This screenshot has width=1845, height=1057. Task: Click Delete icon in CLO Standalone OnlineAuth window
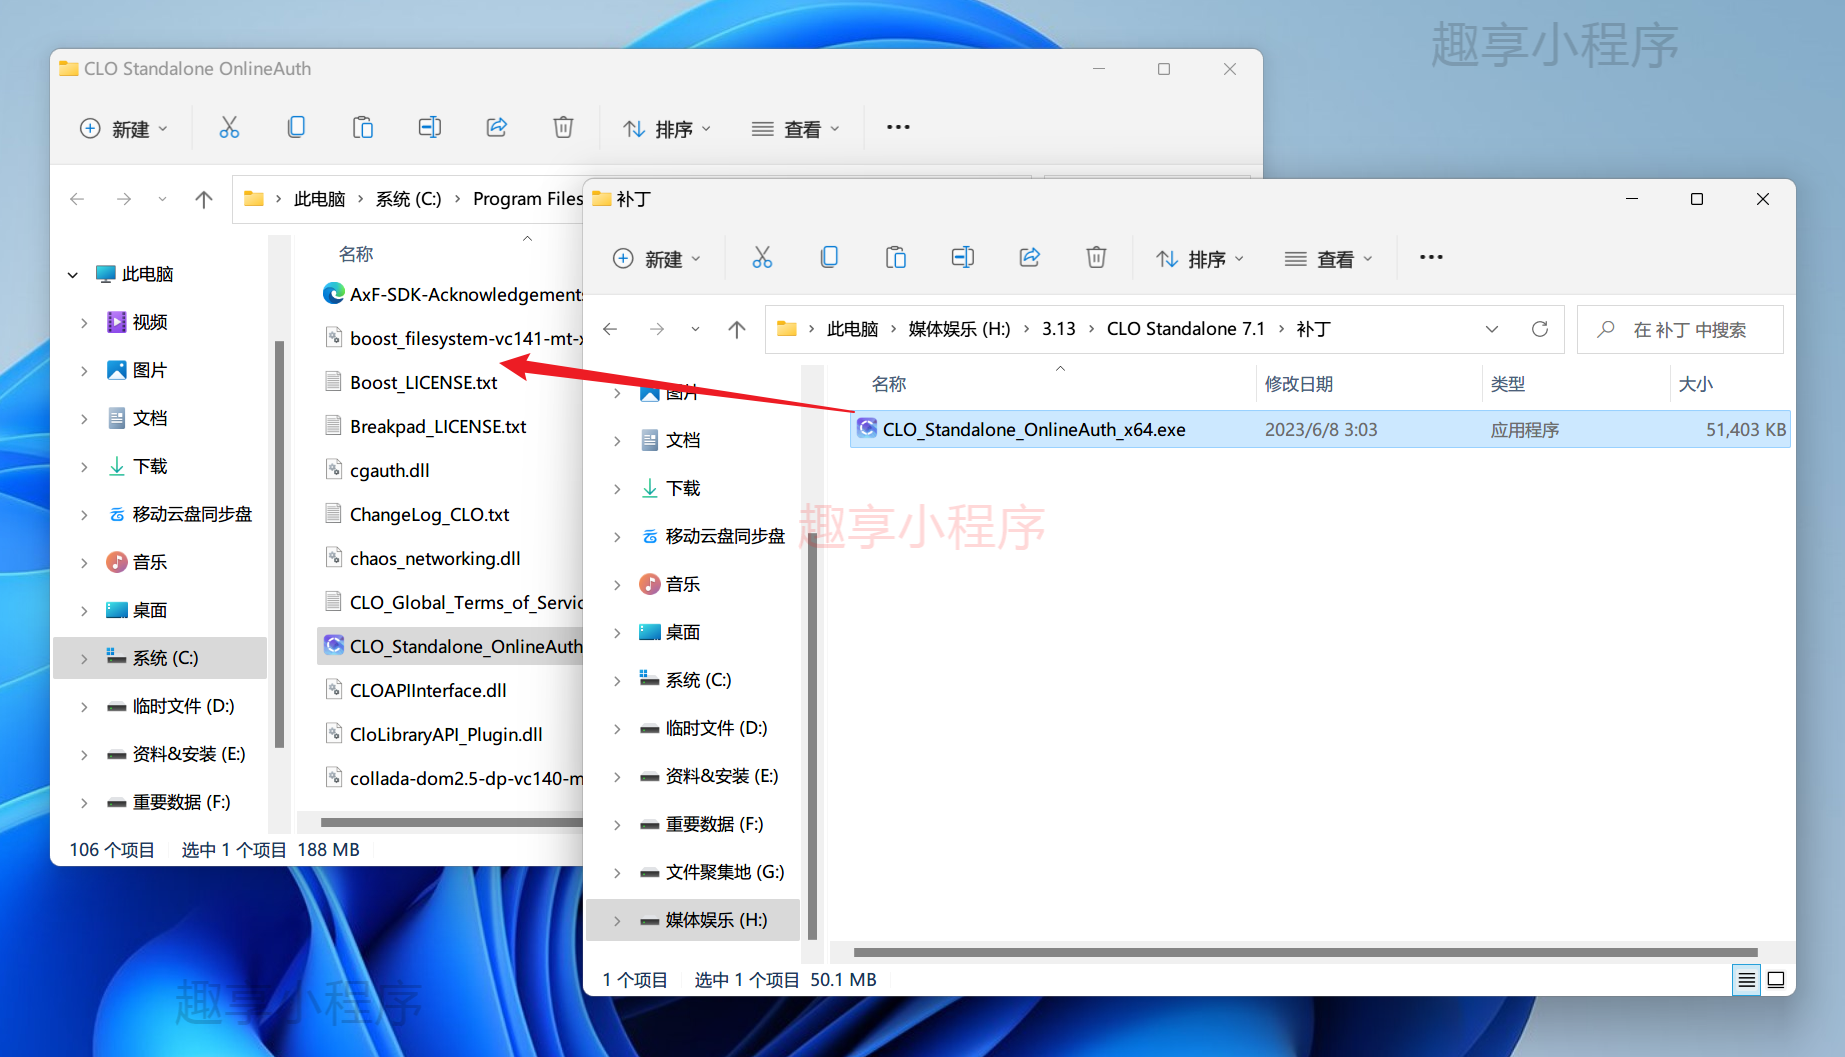[x=563, y=128]
